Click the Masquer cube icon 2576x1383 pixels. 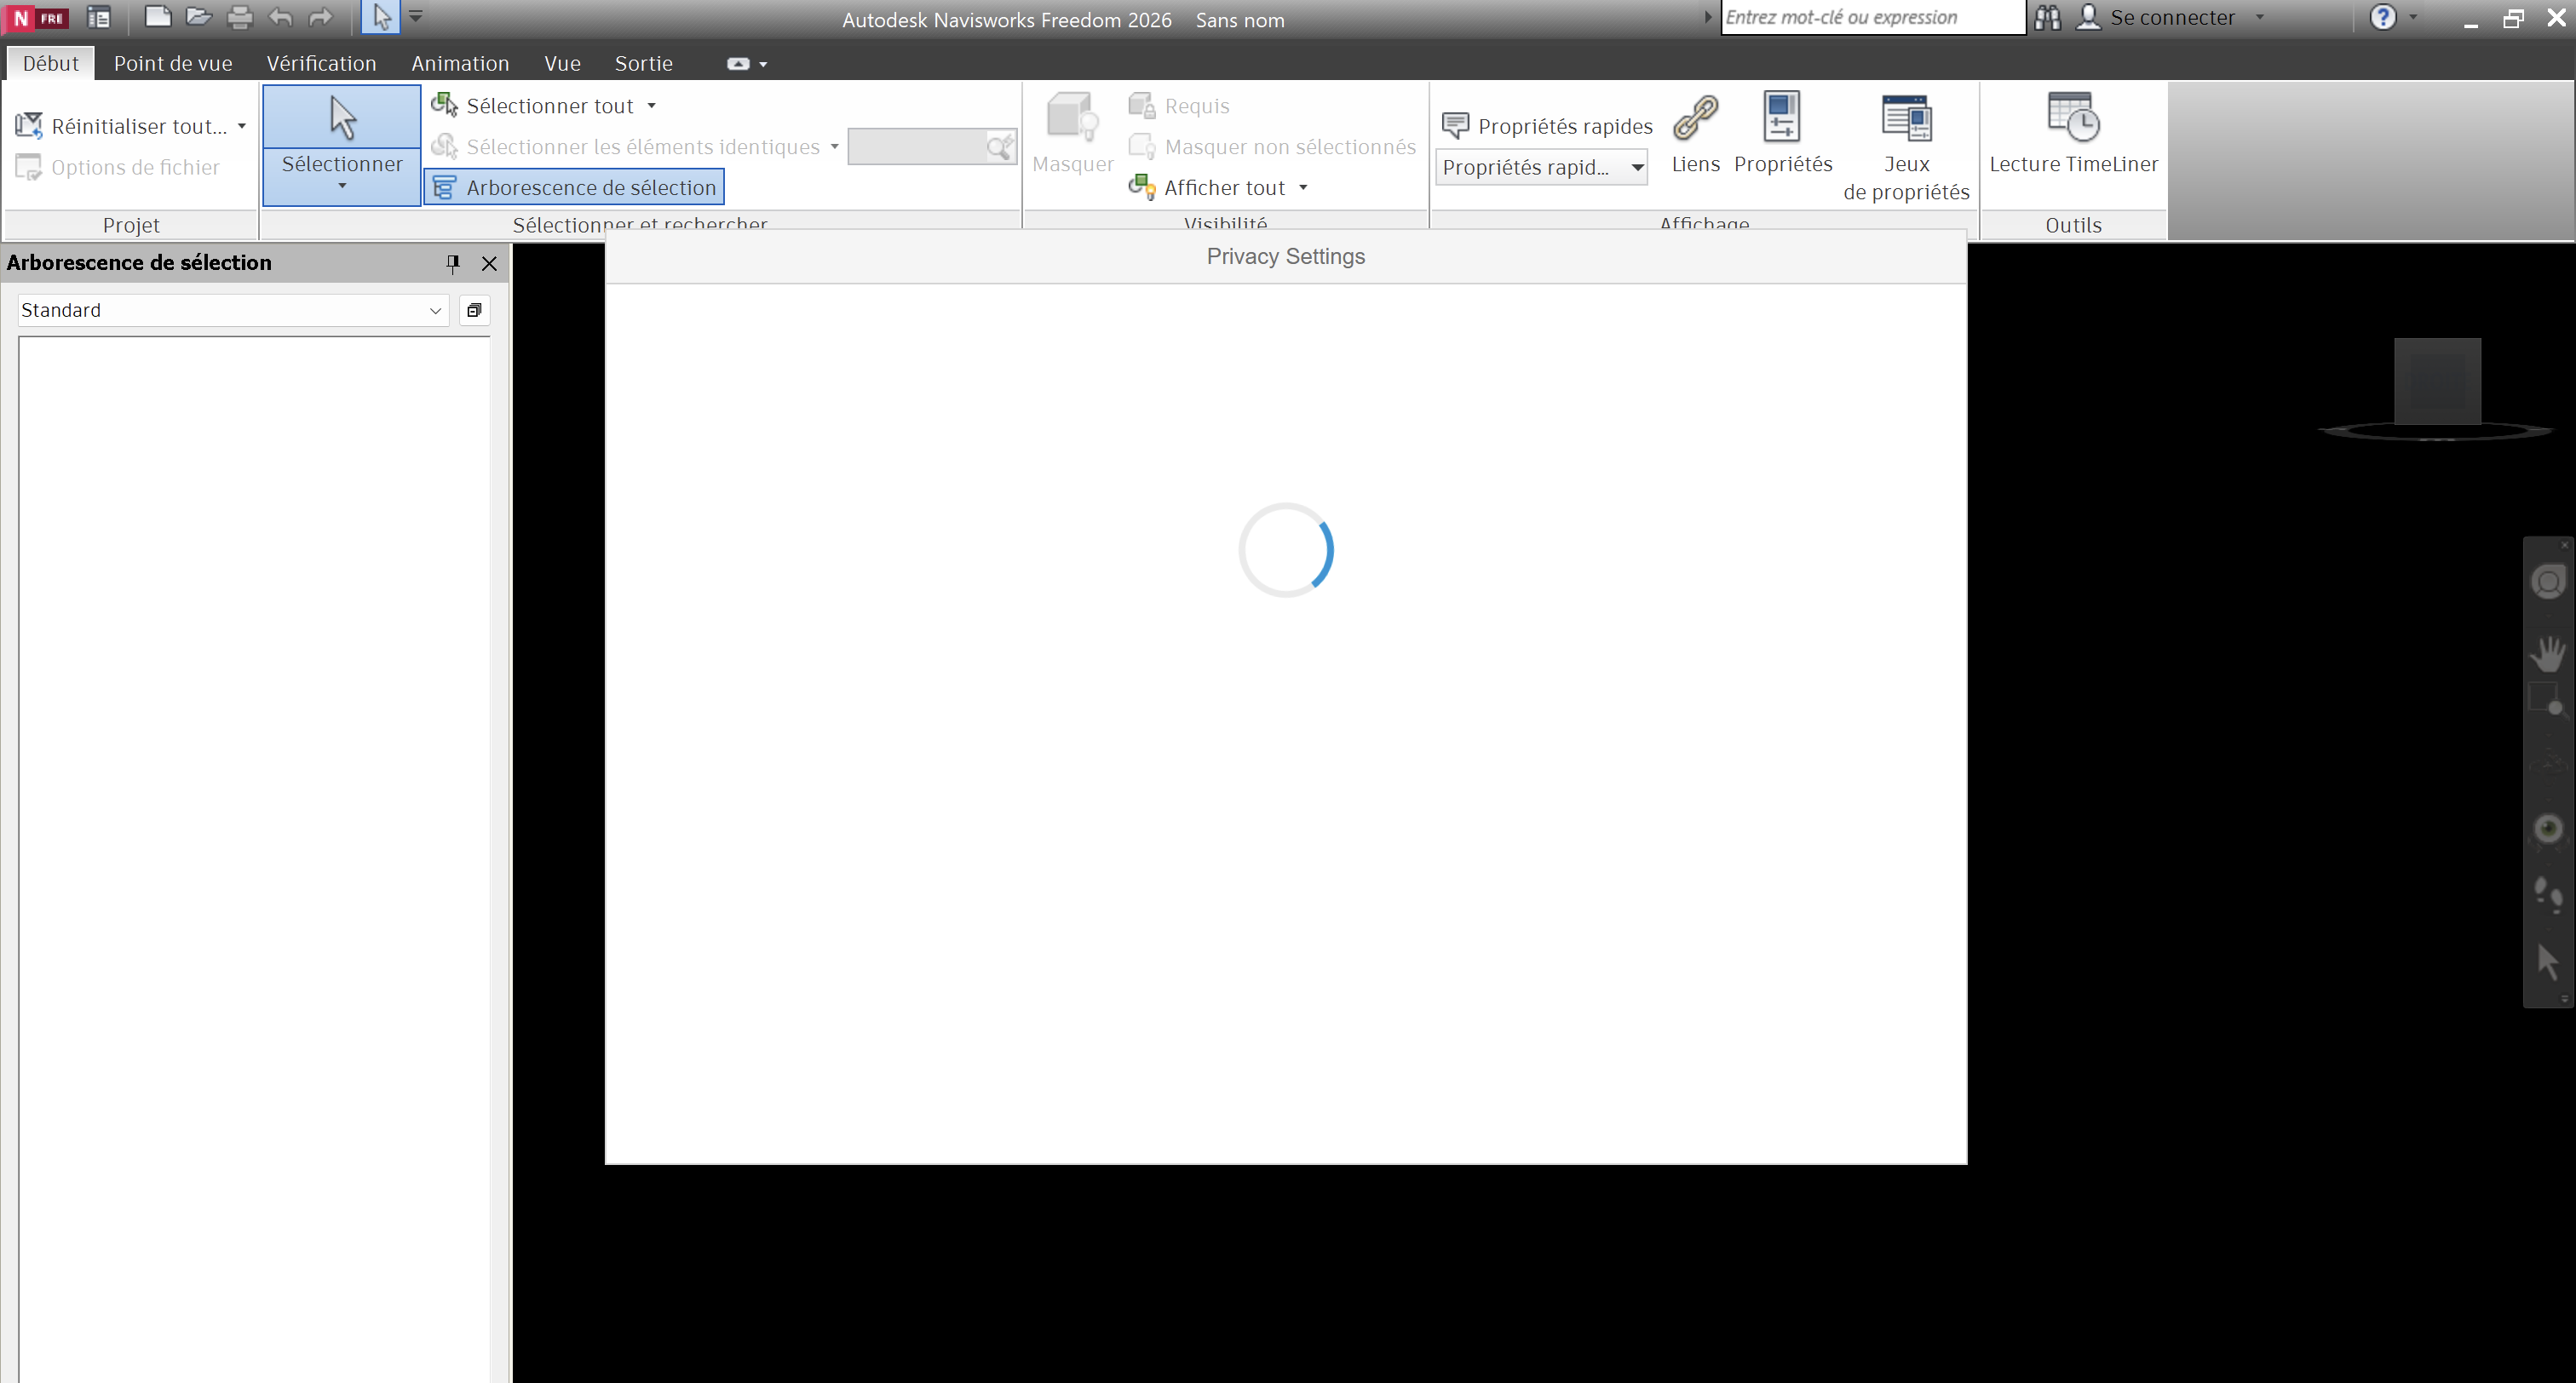click(1072, 118)
